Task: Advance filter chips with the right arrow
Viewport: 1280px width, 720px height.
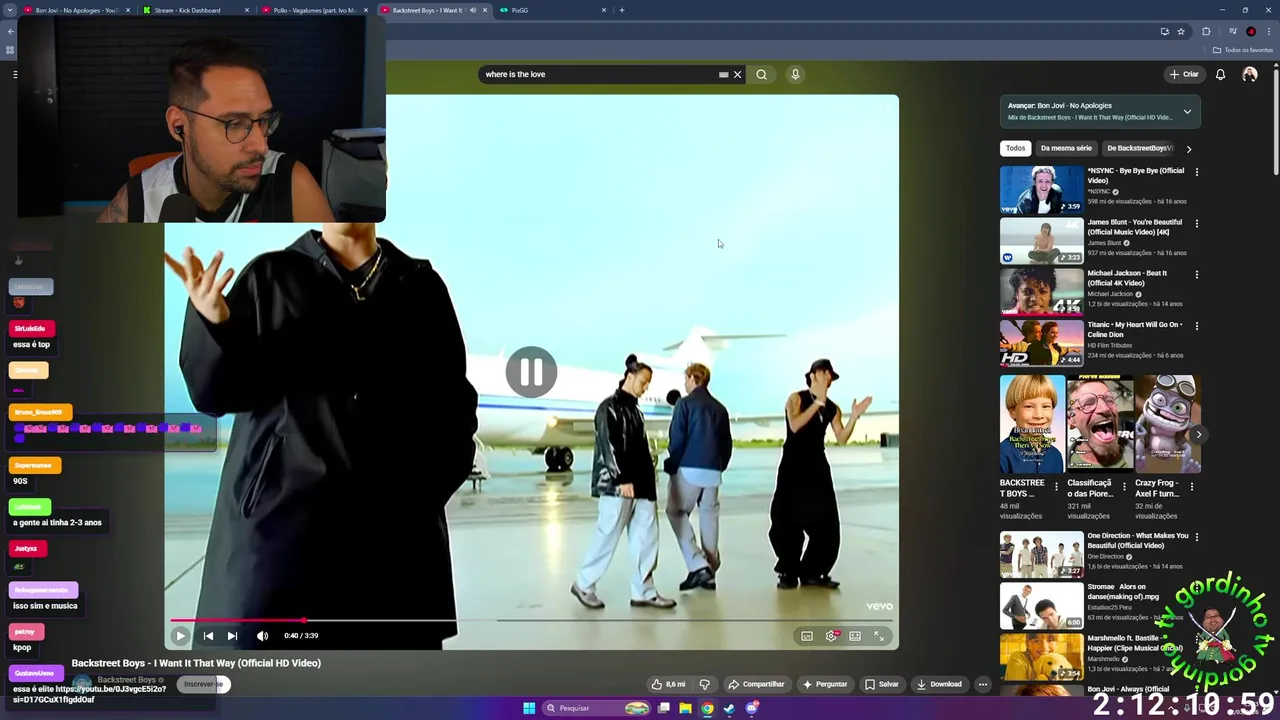Action: pyautogui.click(x=1188, y=149)
